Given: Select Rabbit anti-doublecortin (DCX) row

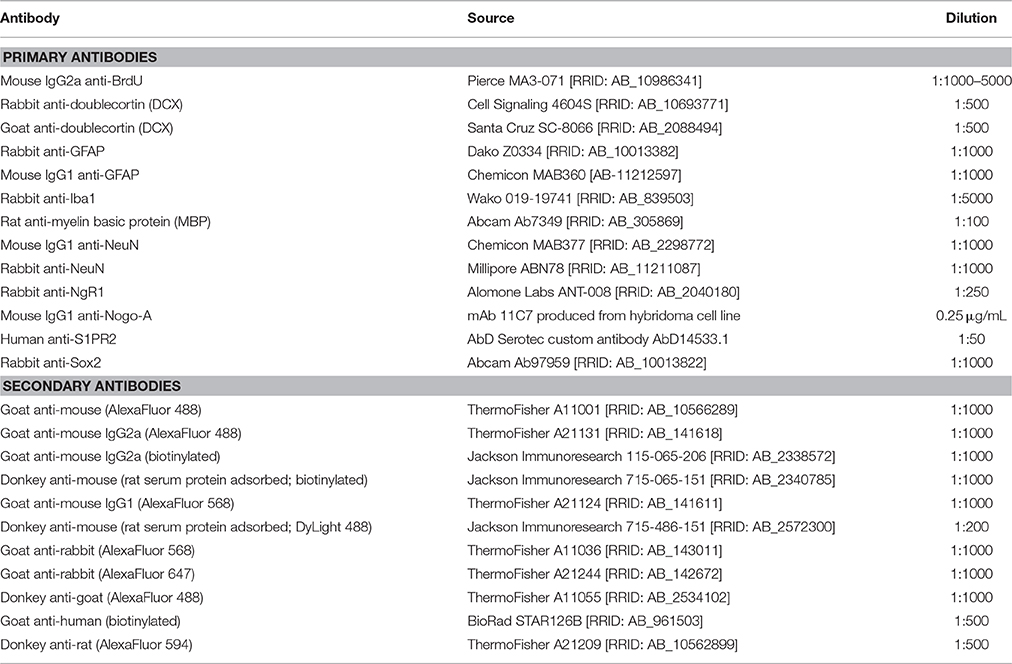Looking at the screenshot, I should click(506, 105).
